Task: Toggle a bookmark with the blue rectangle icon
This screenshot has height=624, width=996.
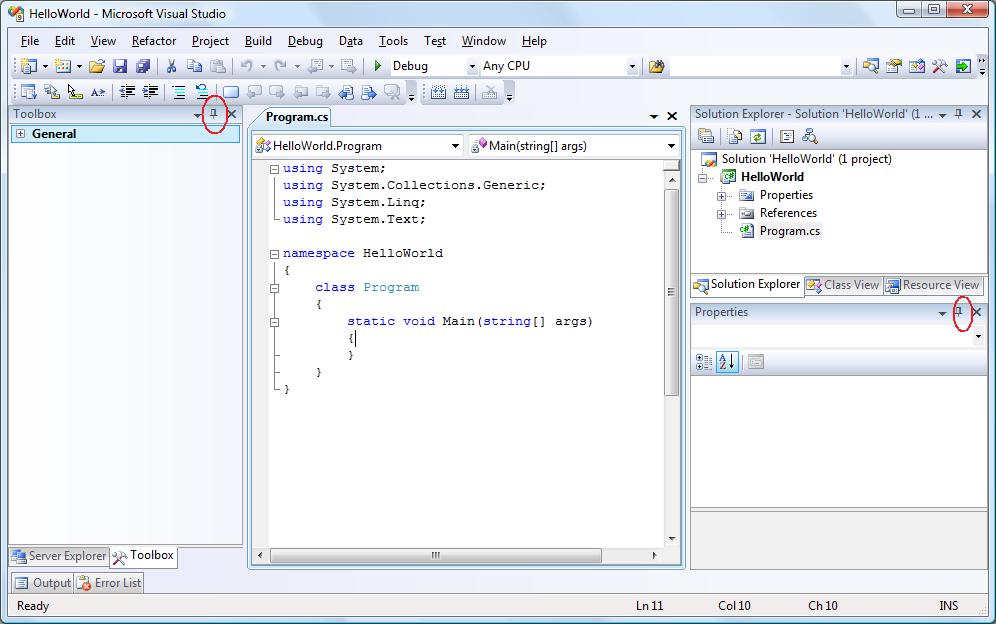Action: tap(231, 93)
